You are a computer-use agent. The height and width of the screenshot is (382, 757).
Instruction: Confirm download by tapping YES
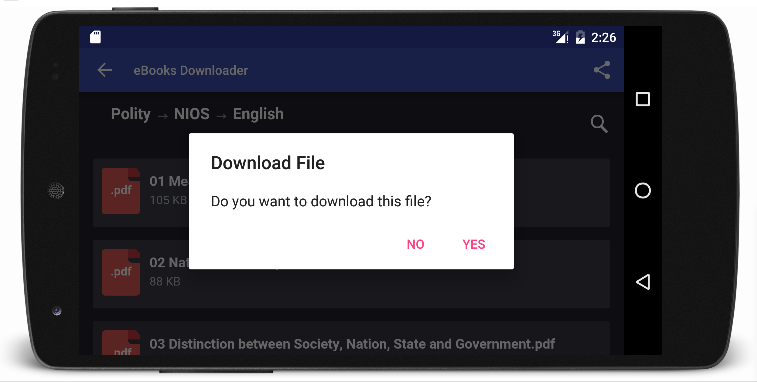[474, 244]
